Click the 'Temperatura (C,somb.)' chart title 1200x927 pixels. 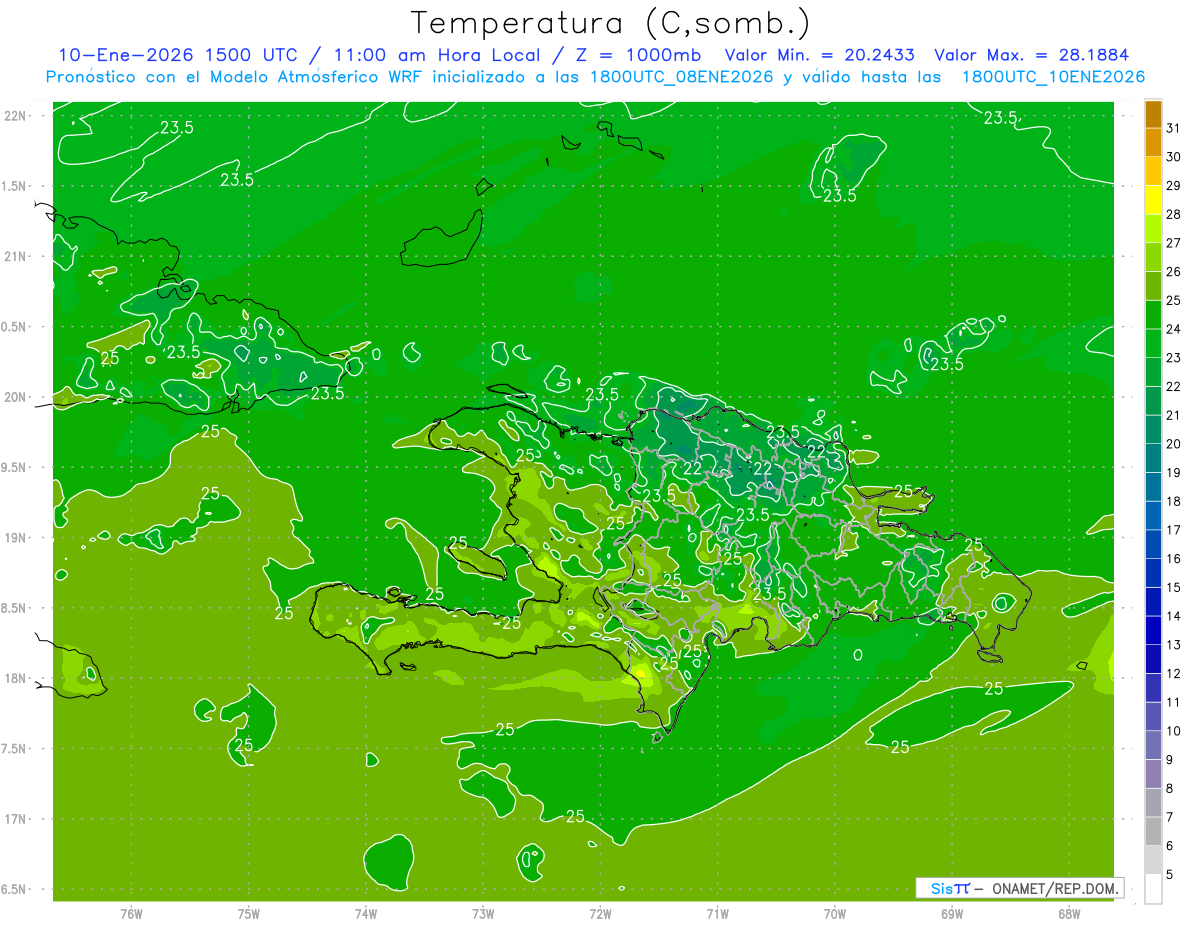tap(611, 23)
